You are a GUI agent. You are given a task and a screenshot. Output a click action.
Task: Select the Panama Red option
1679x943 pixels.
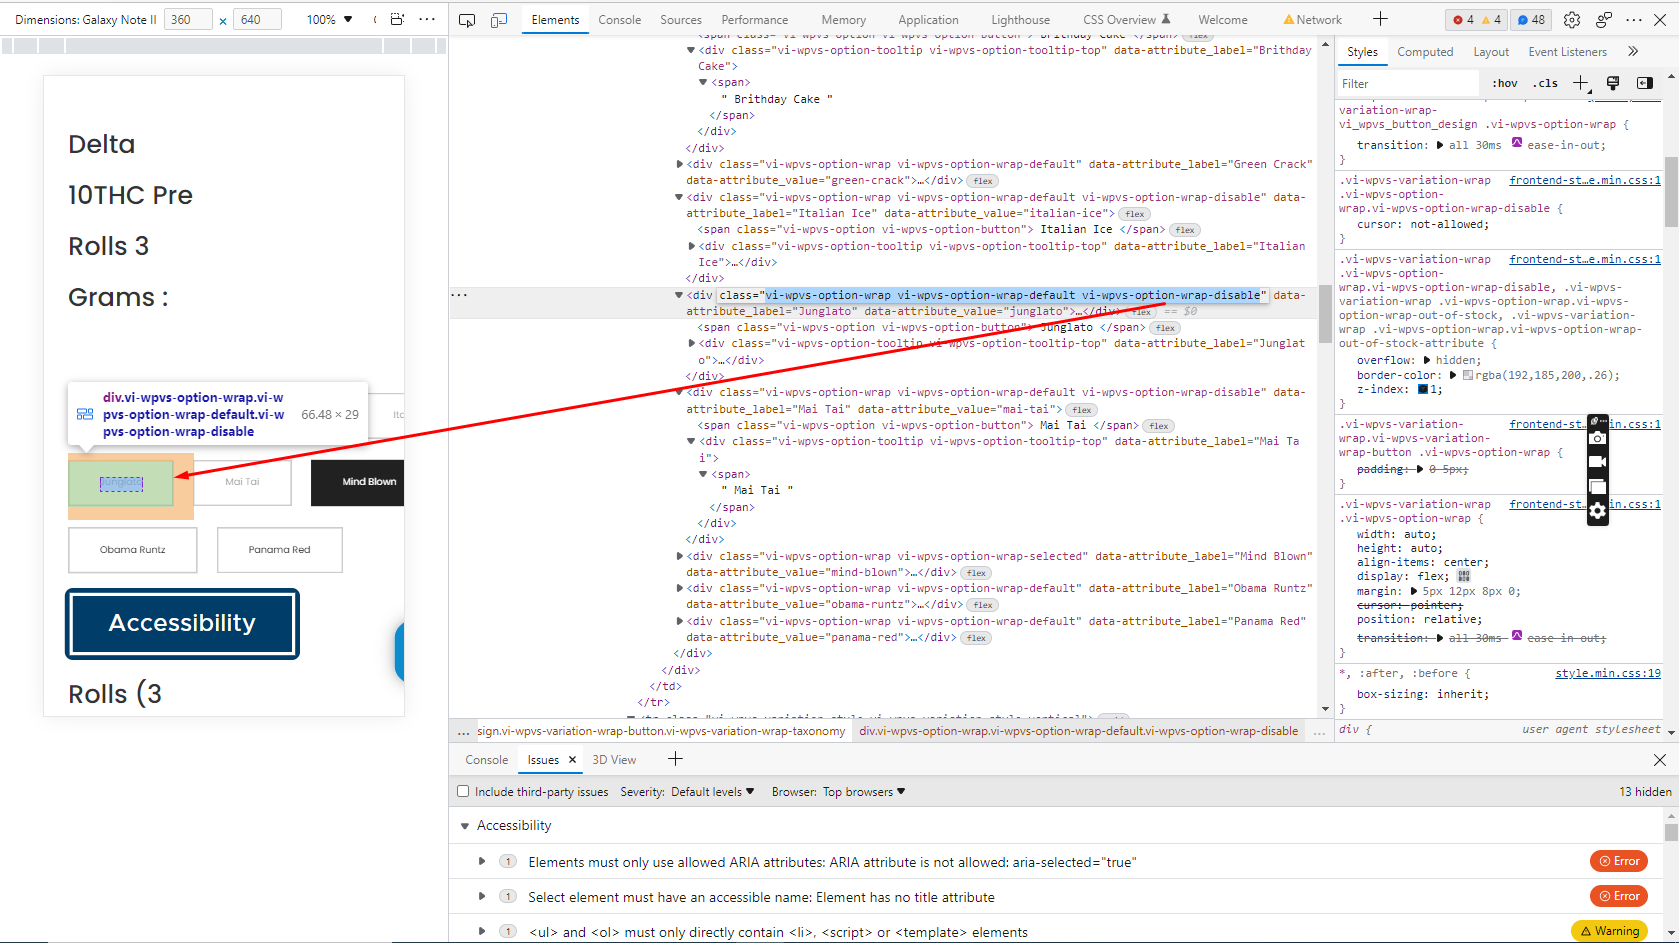pyautogui.click(x=280, y=550)
